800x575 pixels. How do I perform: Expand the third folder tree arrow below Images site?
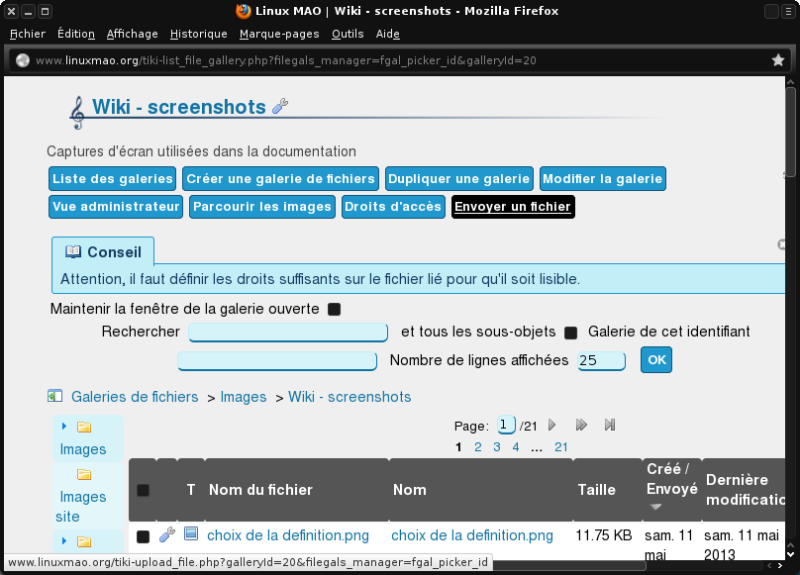click(64, 540)
